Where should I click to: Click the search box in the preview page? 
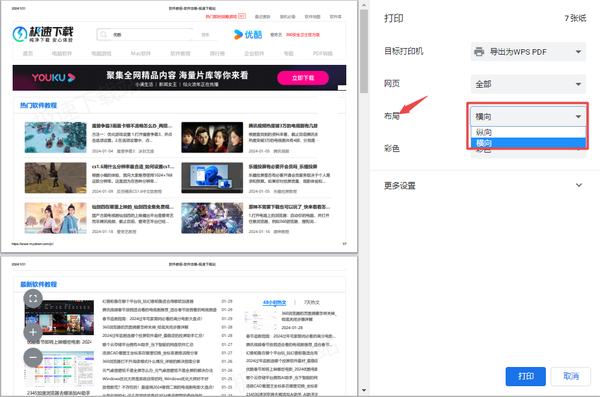pyautogui.click(x=145, y=34)
